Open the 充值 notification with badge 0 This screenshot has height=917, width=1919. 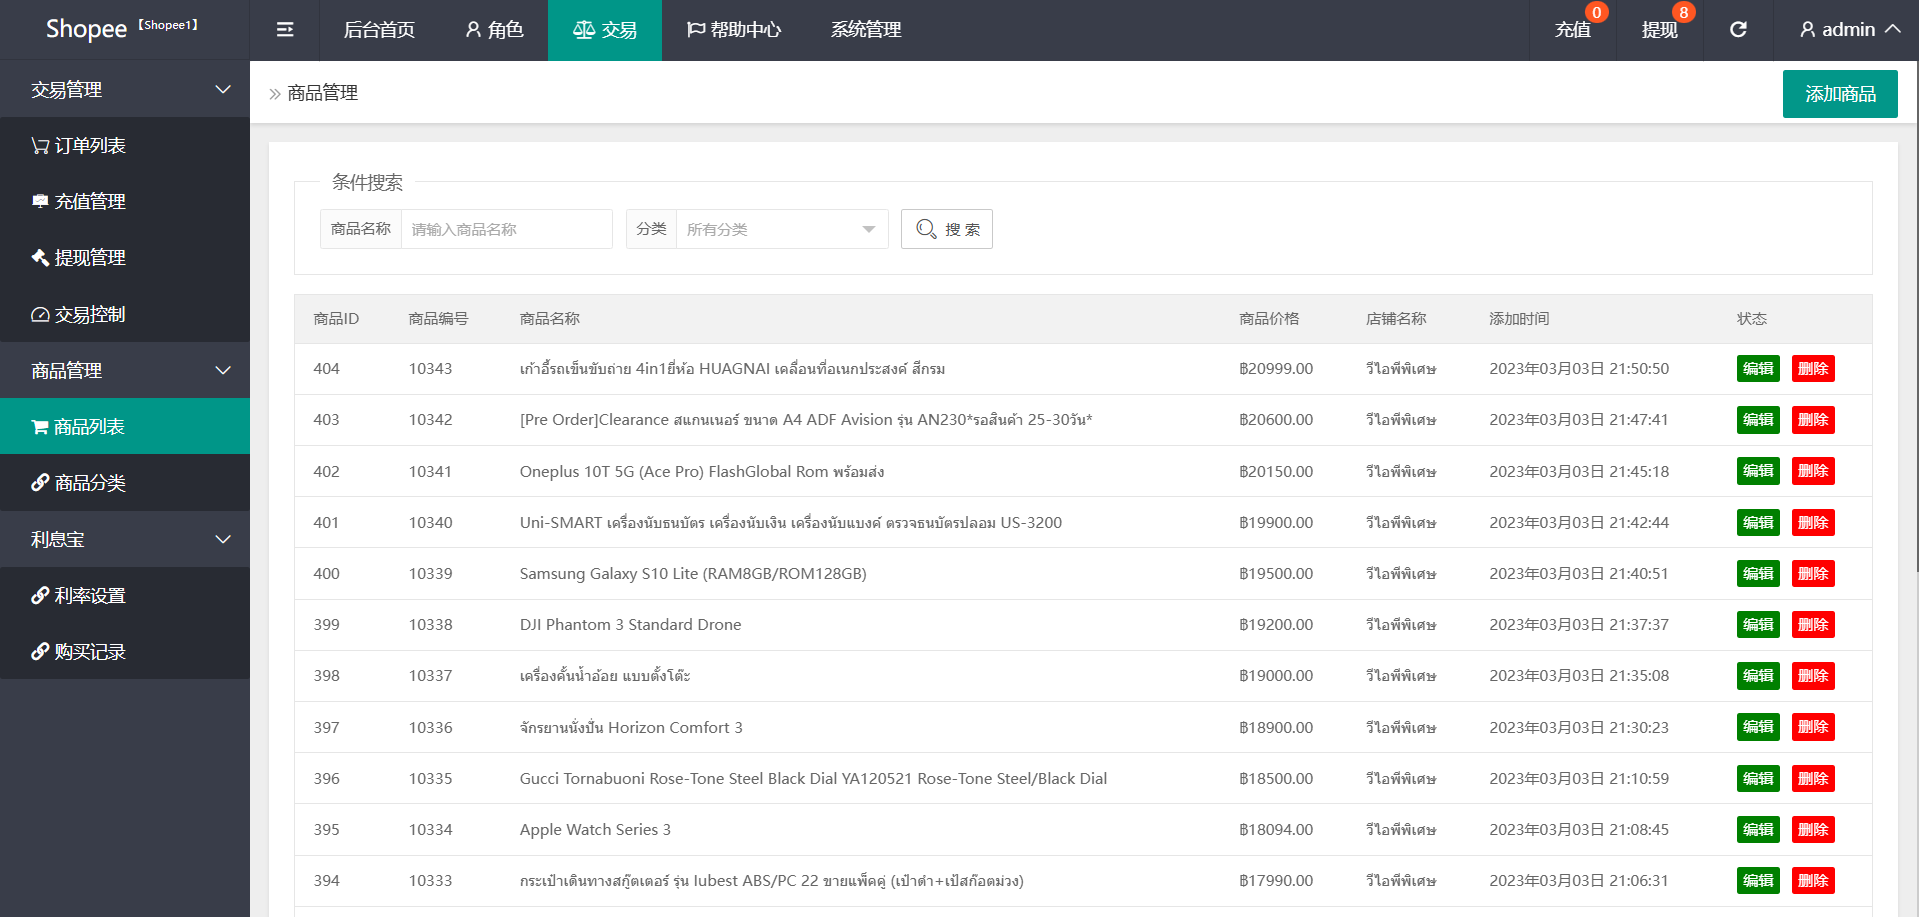(1573, 30)
